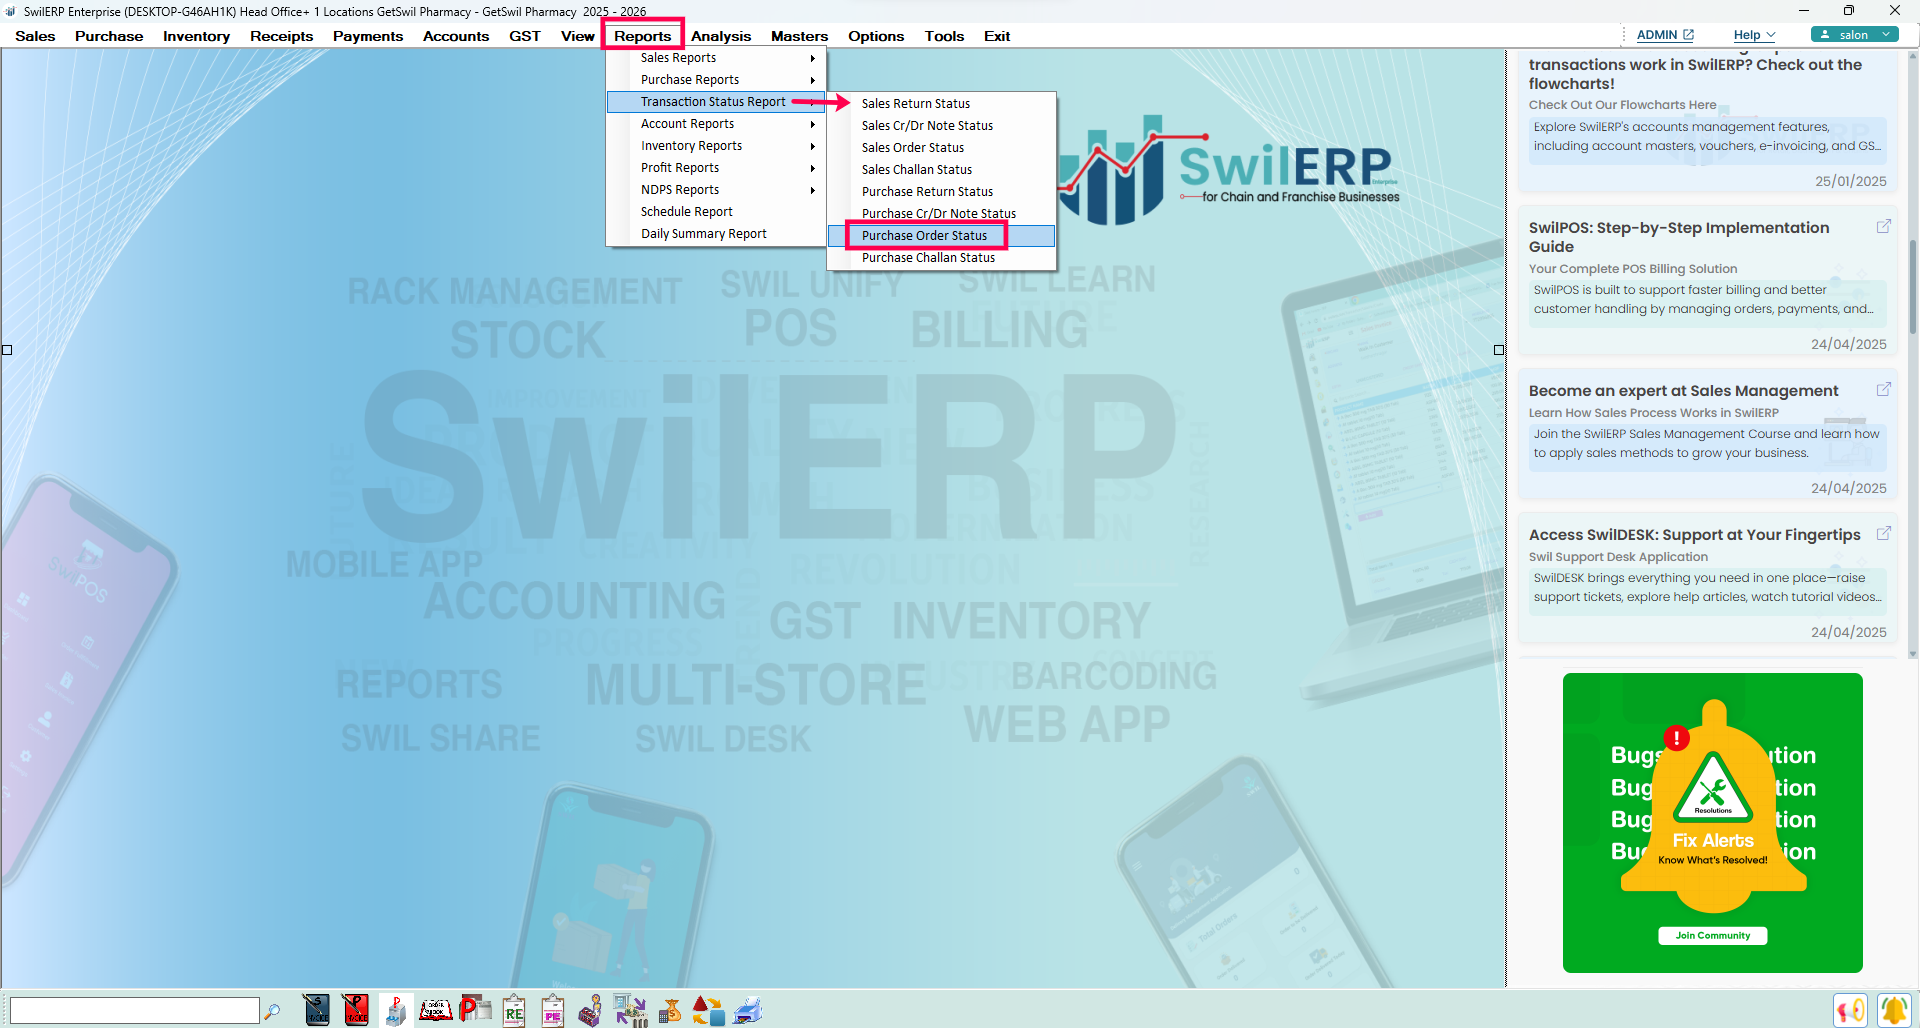Click the notification bell icon at bottom right
Image resolution: width=1920 pixels, height=1028 pixels.
(x=1894, y=1010)
